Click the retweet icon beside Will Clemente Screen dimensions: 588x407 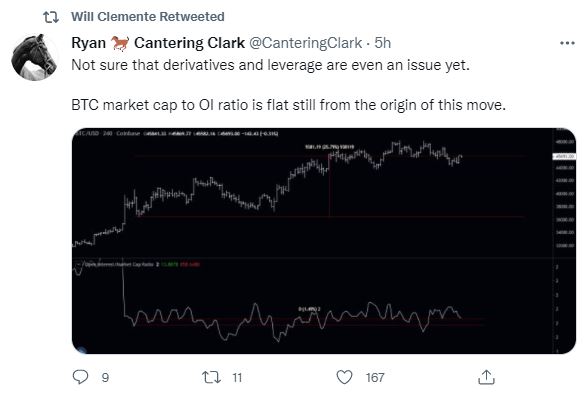pyautogui.click(x=51, y=17)
